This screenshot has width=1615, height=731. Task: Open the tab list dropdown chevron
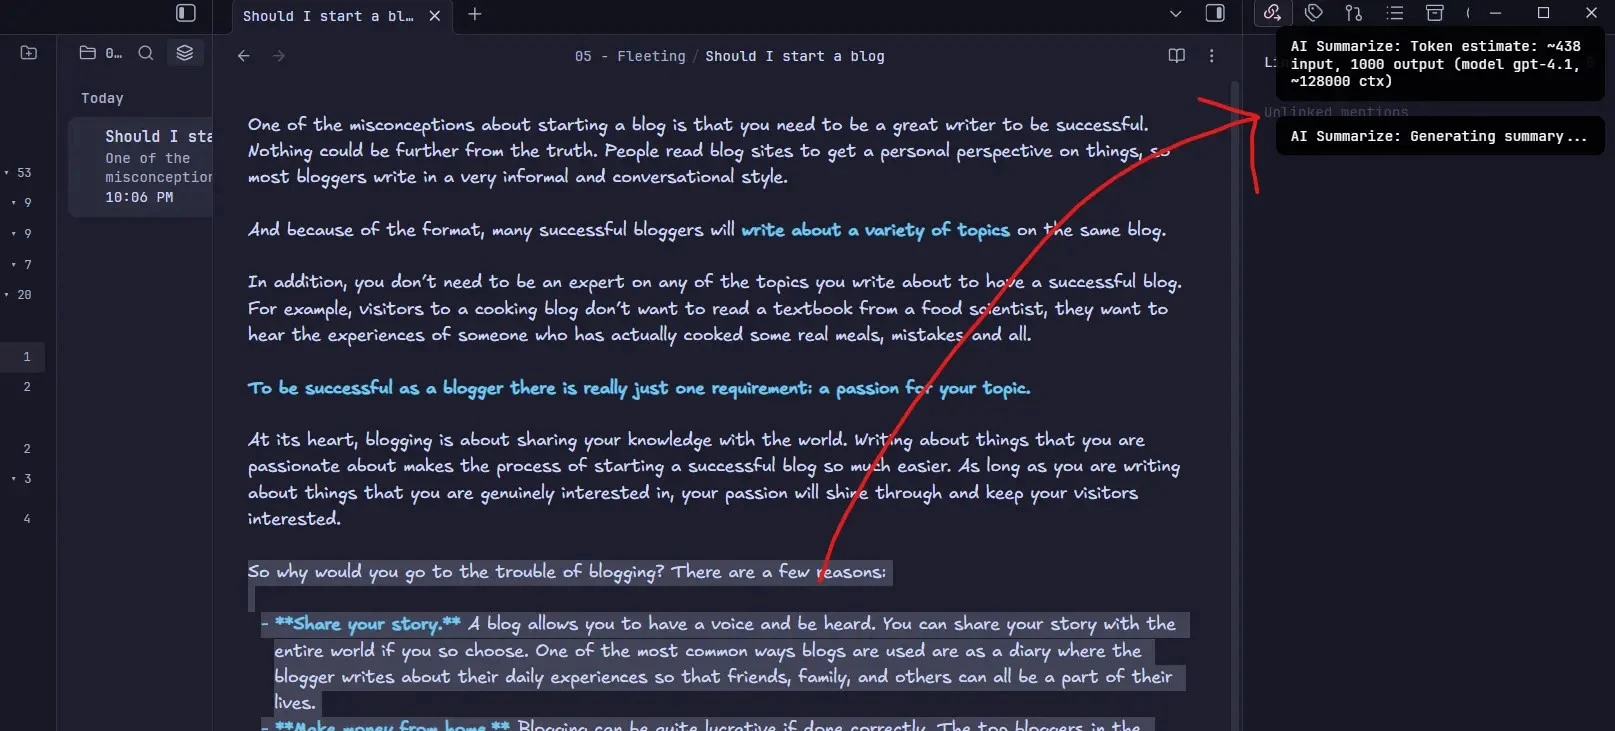(1175, 14)
